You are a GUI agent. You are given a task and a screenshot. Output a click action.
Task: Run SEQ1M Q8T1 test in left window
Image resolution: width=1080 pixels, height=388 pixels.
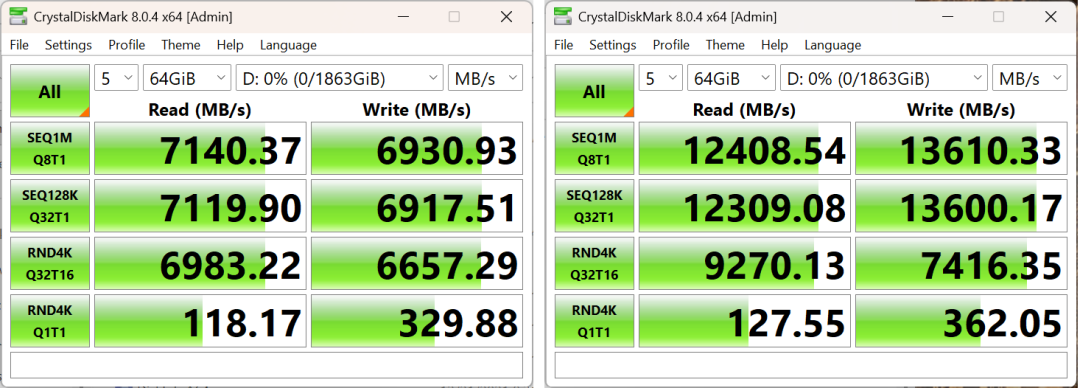point(50,148)
